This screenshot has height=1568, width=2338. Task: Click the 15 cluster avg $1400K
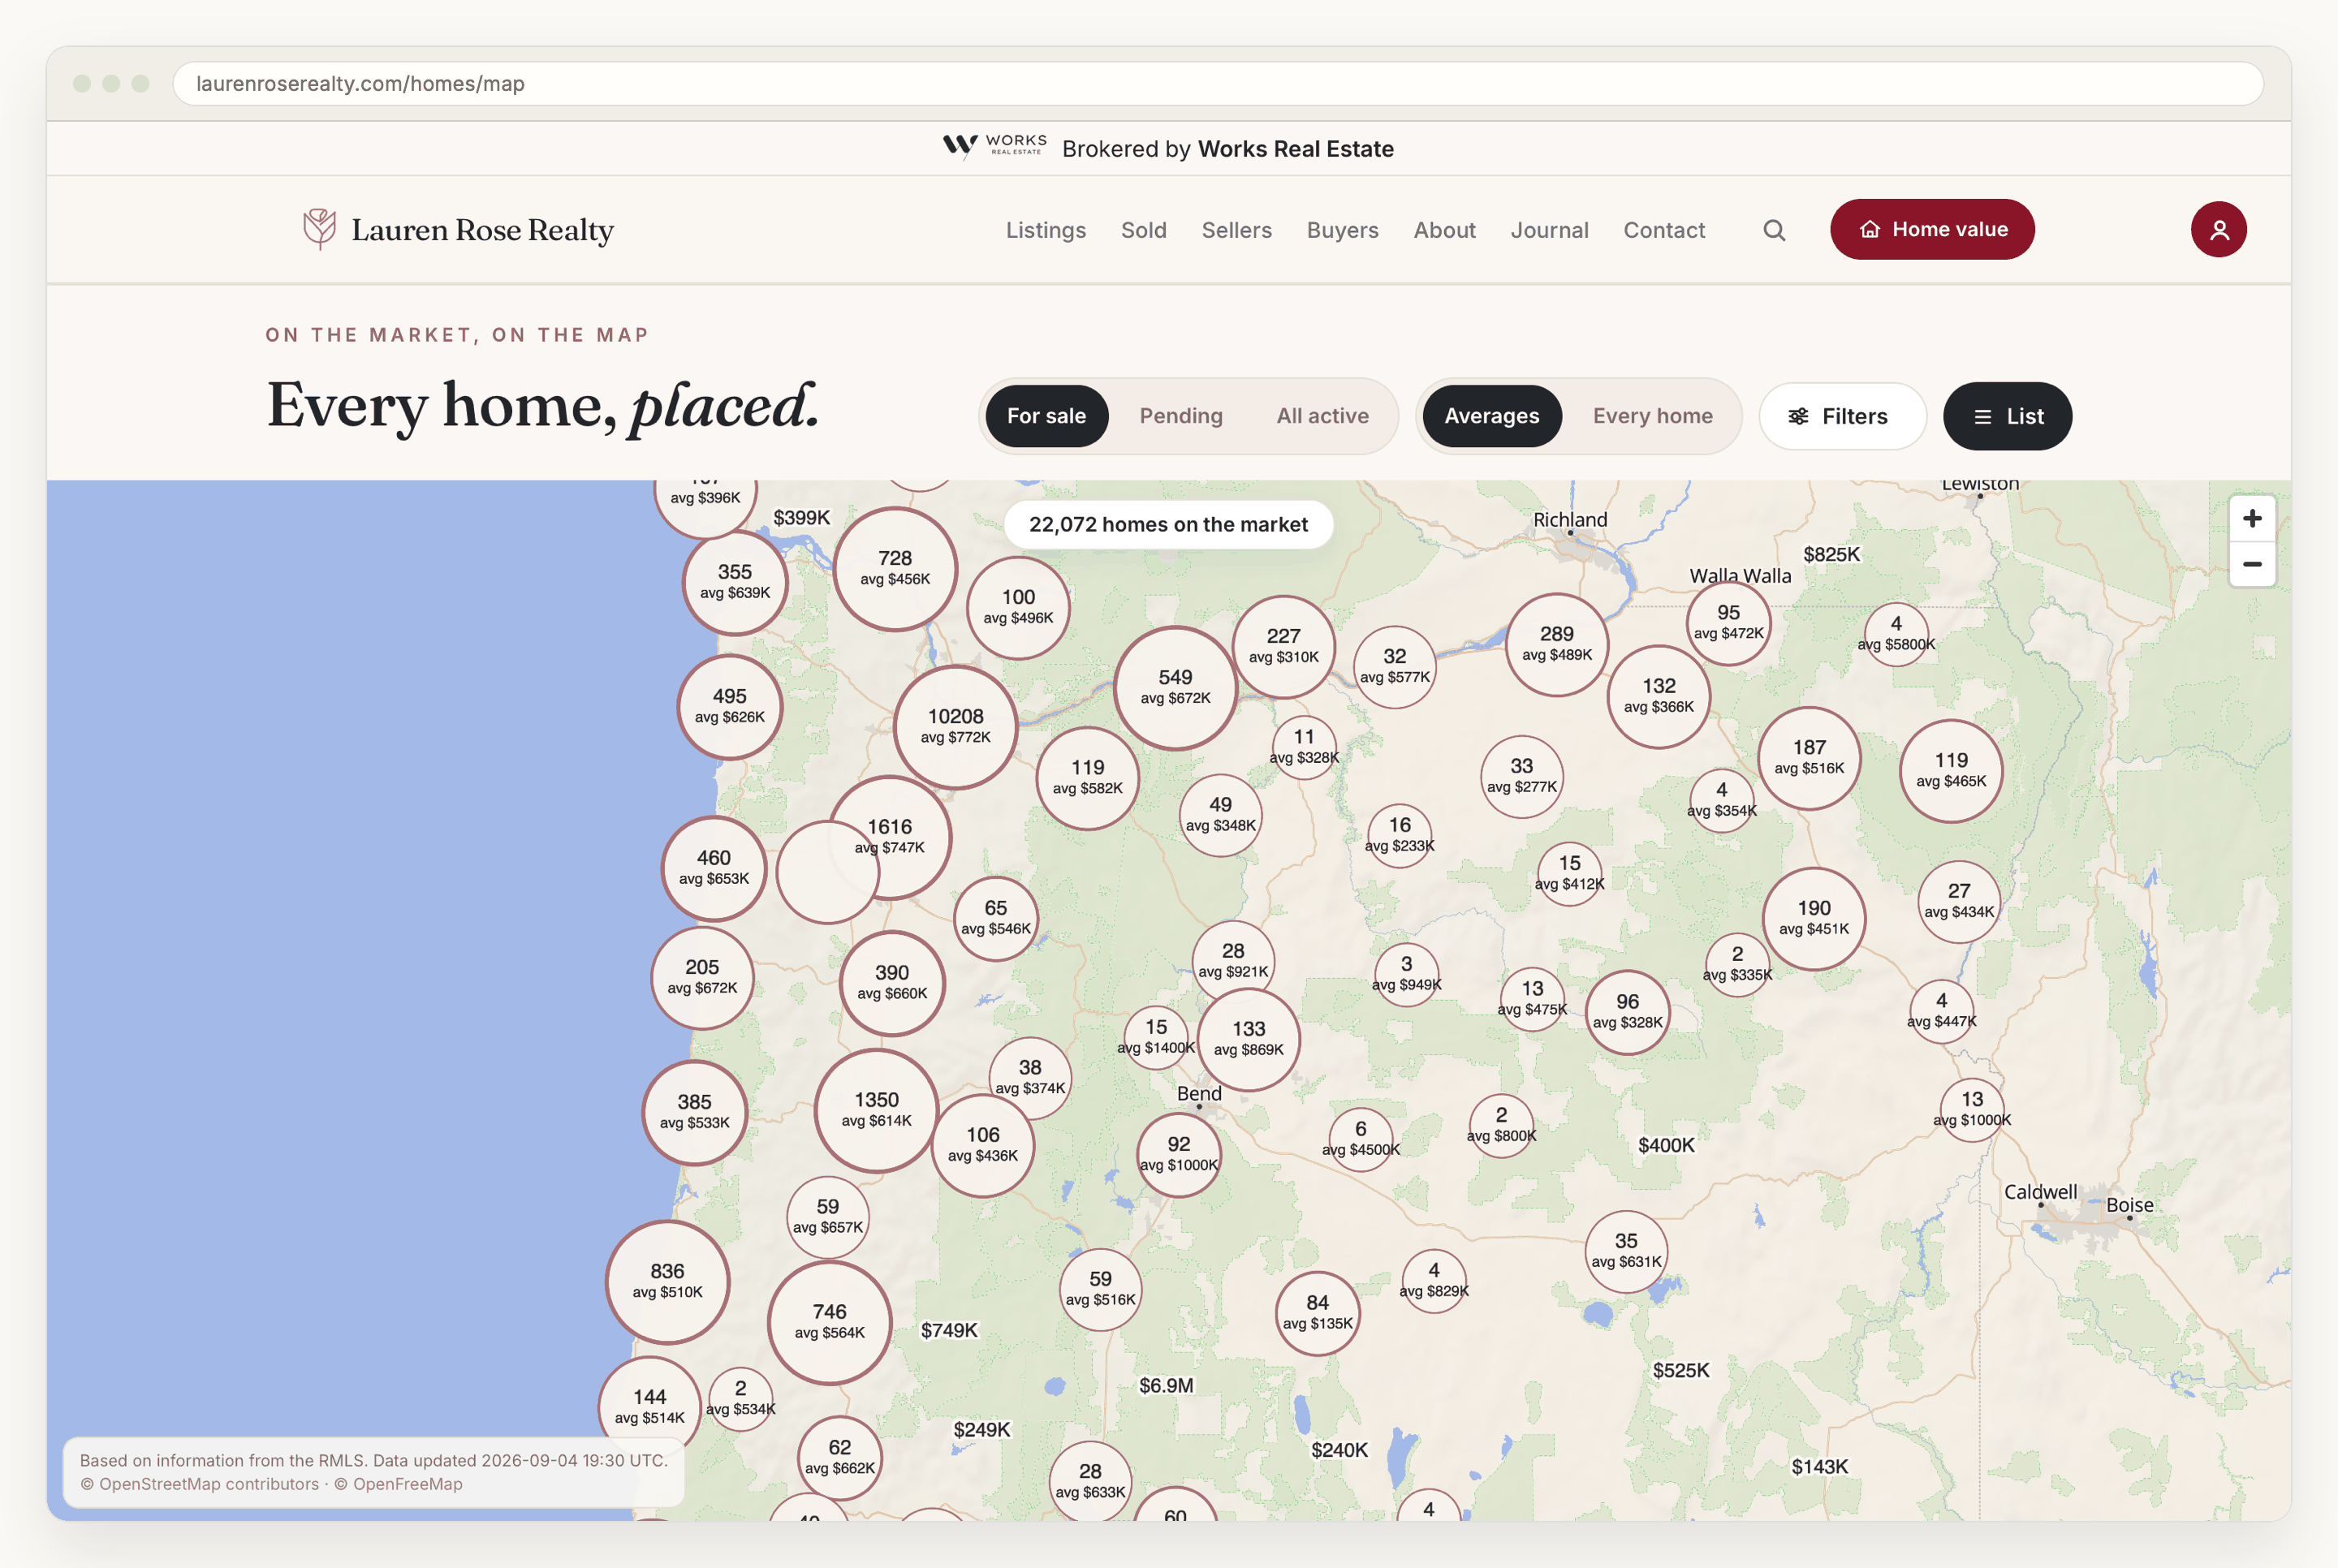point(1155,1037)
